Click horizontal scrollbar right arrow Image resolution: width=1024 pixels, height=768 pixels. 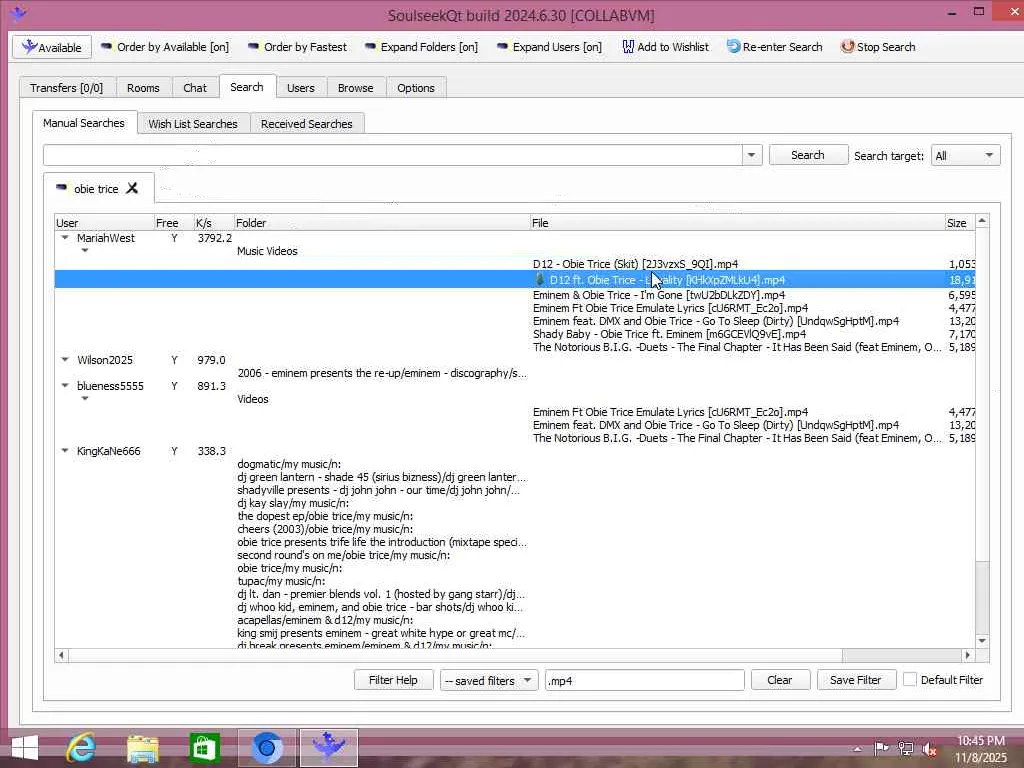[x=968, y=655]
